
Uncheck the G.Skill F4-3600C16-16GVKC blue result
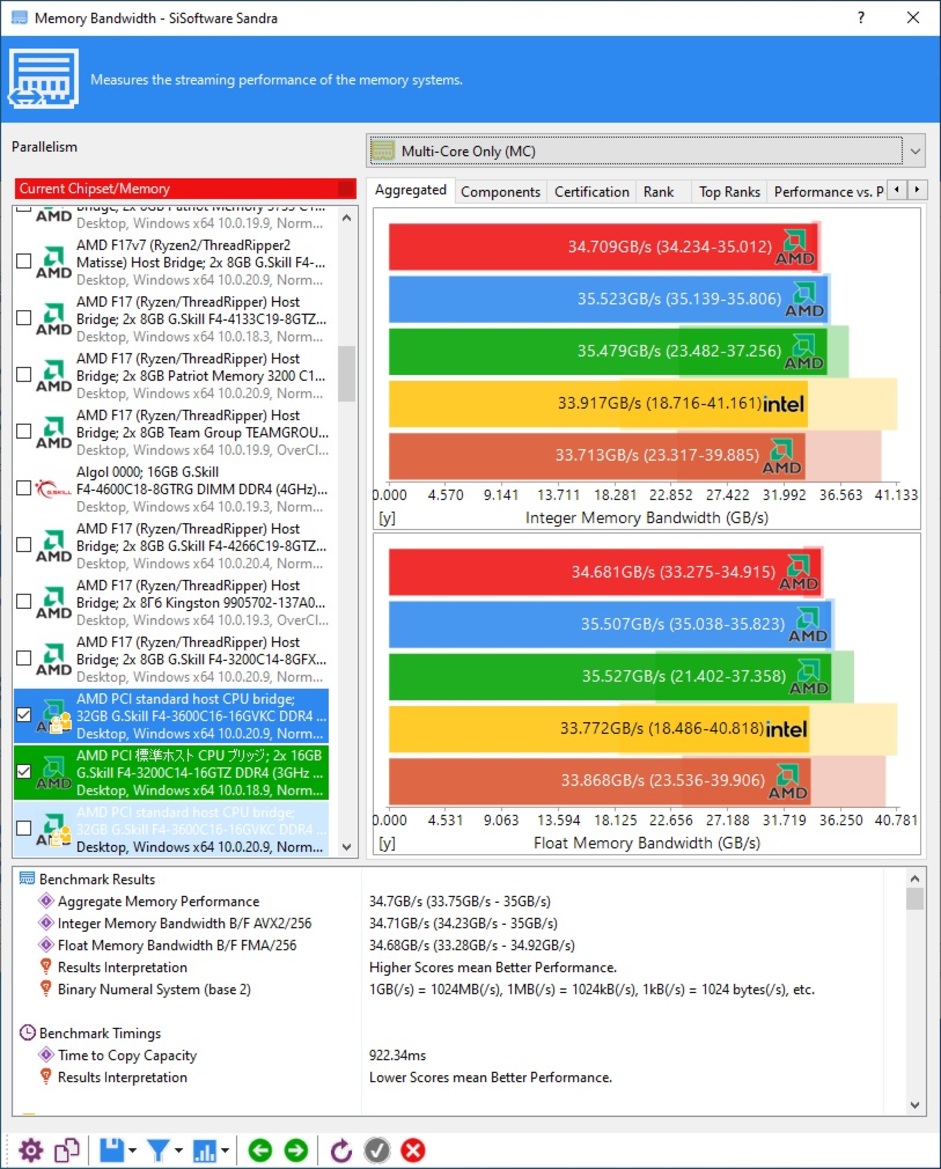tap(24, 715)
